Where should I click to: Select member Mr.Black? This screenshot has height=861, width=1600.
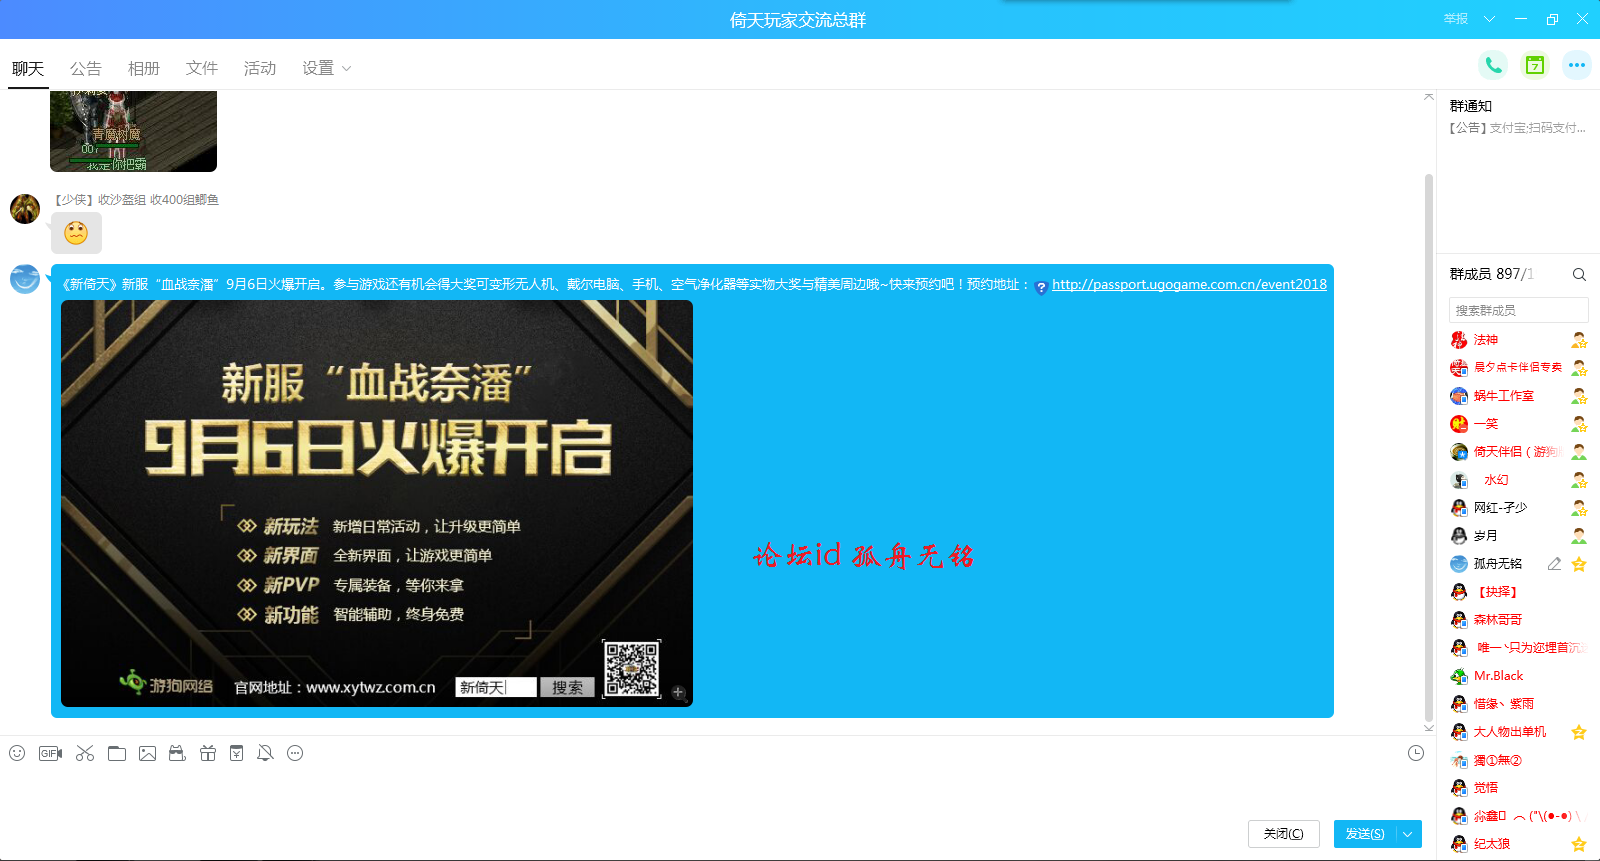pos(1498,676)
